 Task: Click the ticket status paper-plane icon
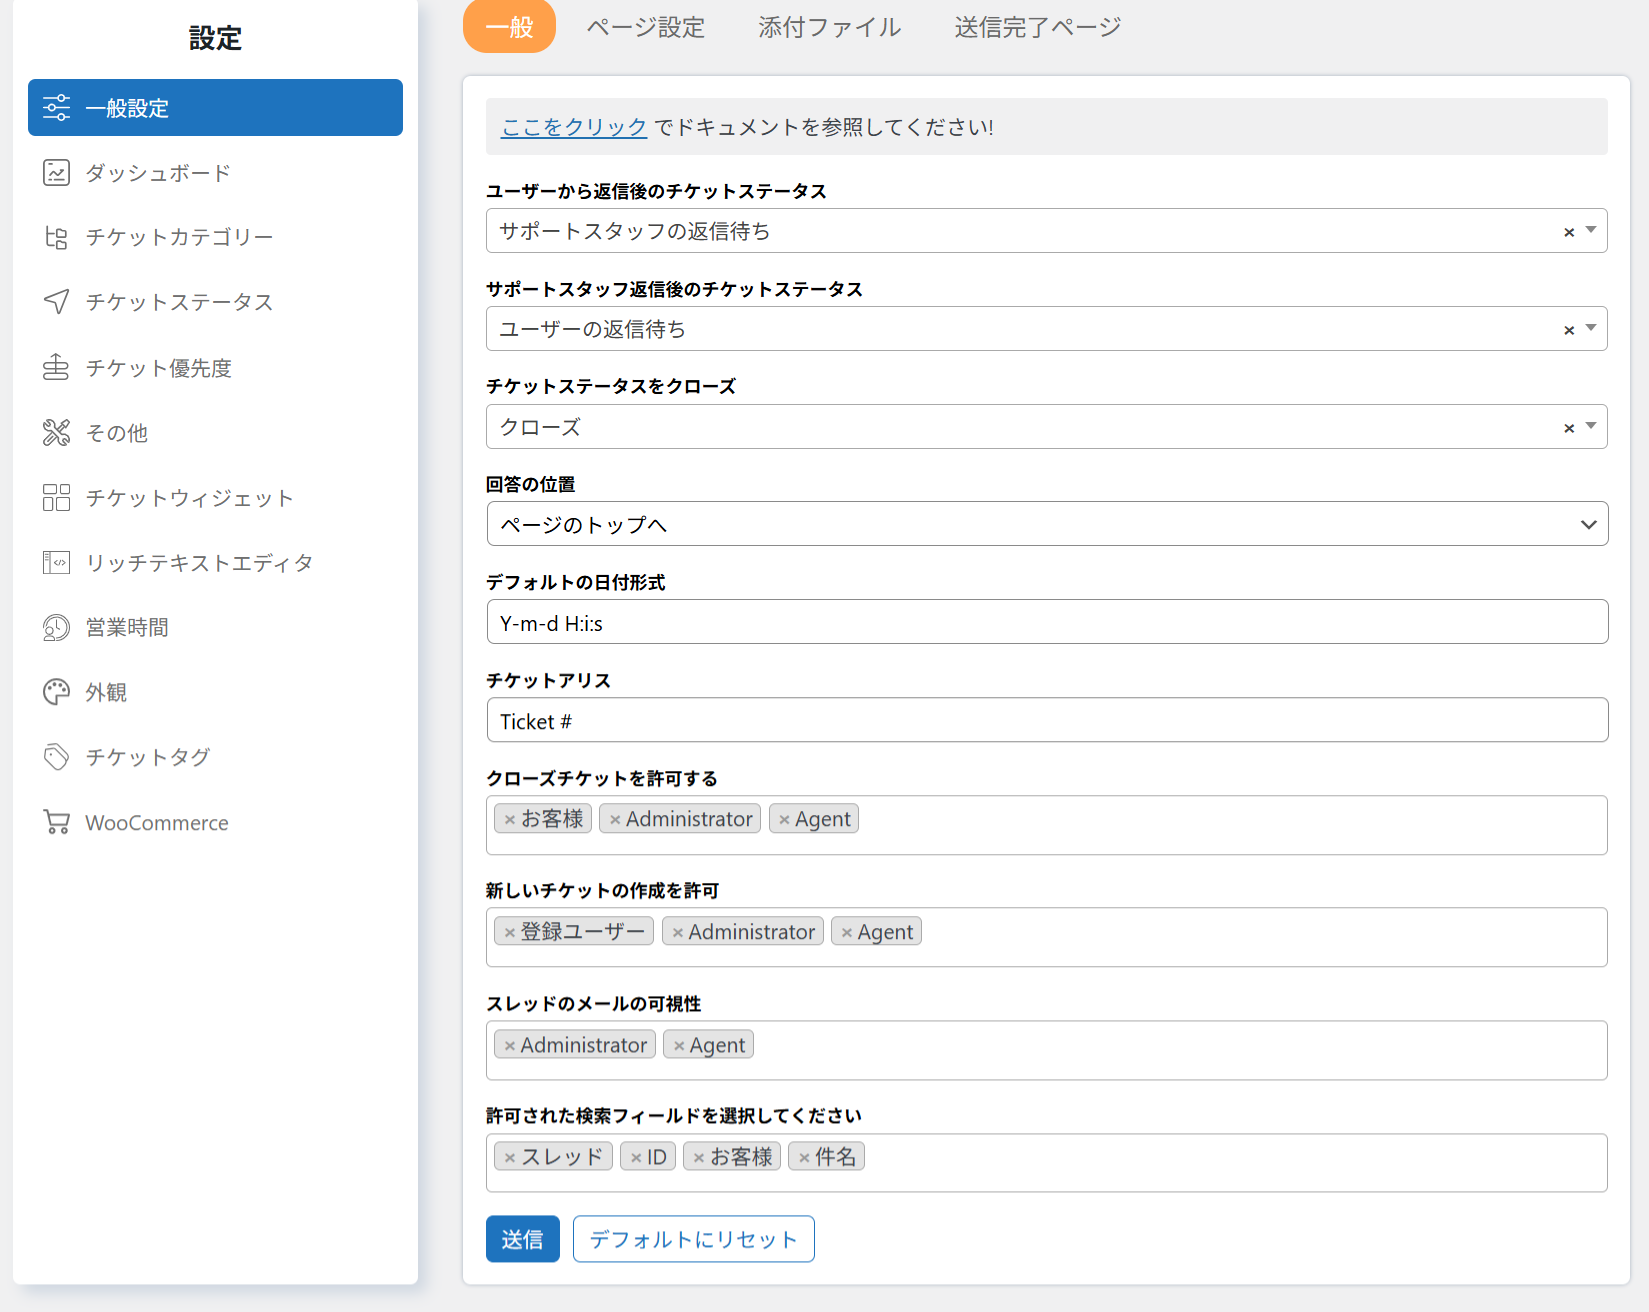point(56,302)
